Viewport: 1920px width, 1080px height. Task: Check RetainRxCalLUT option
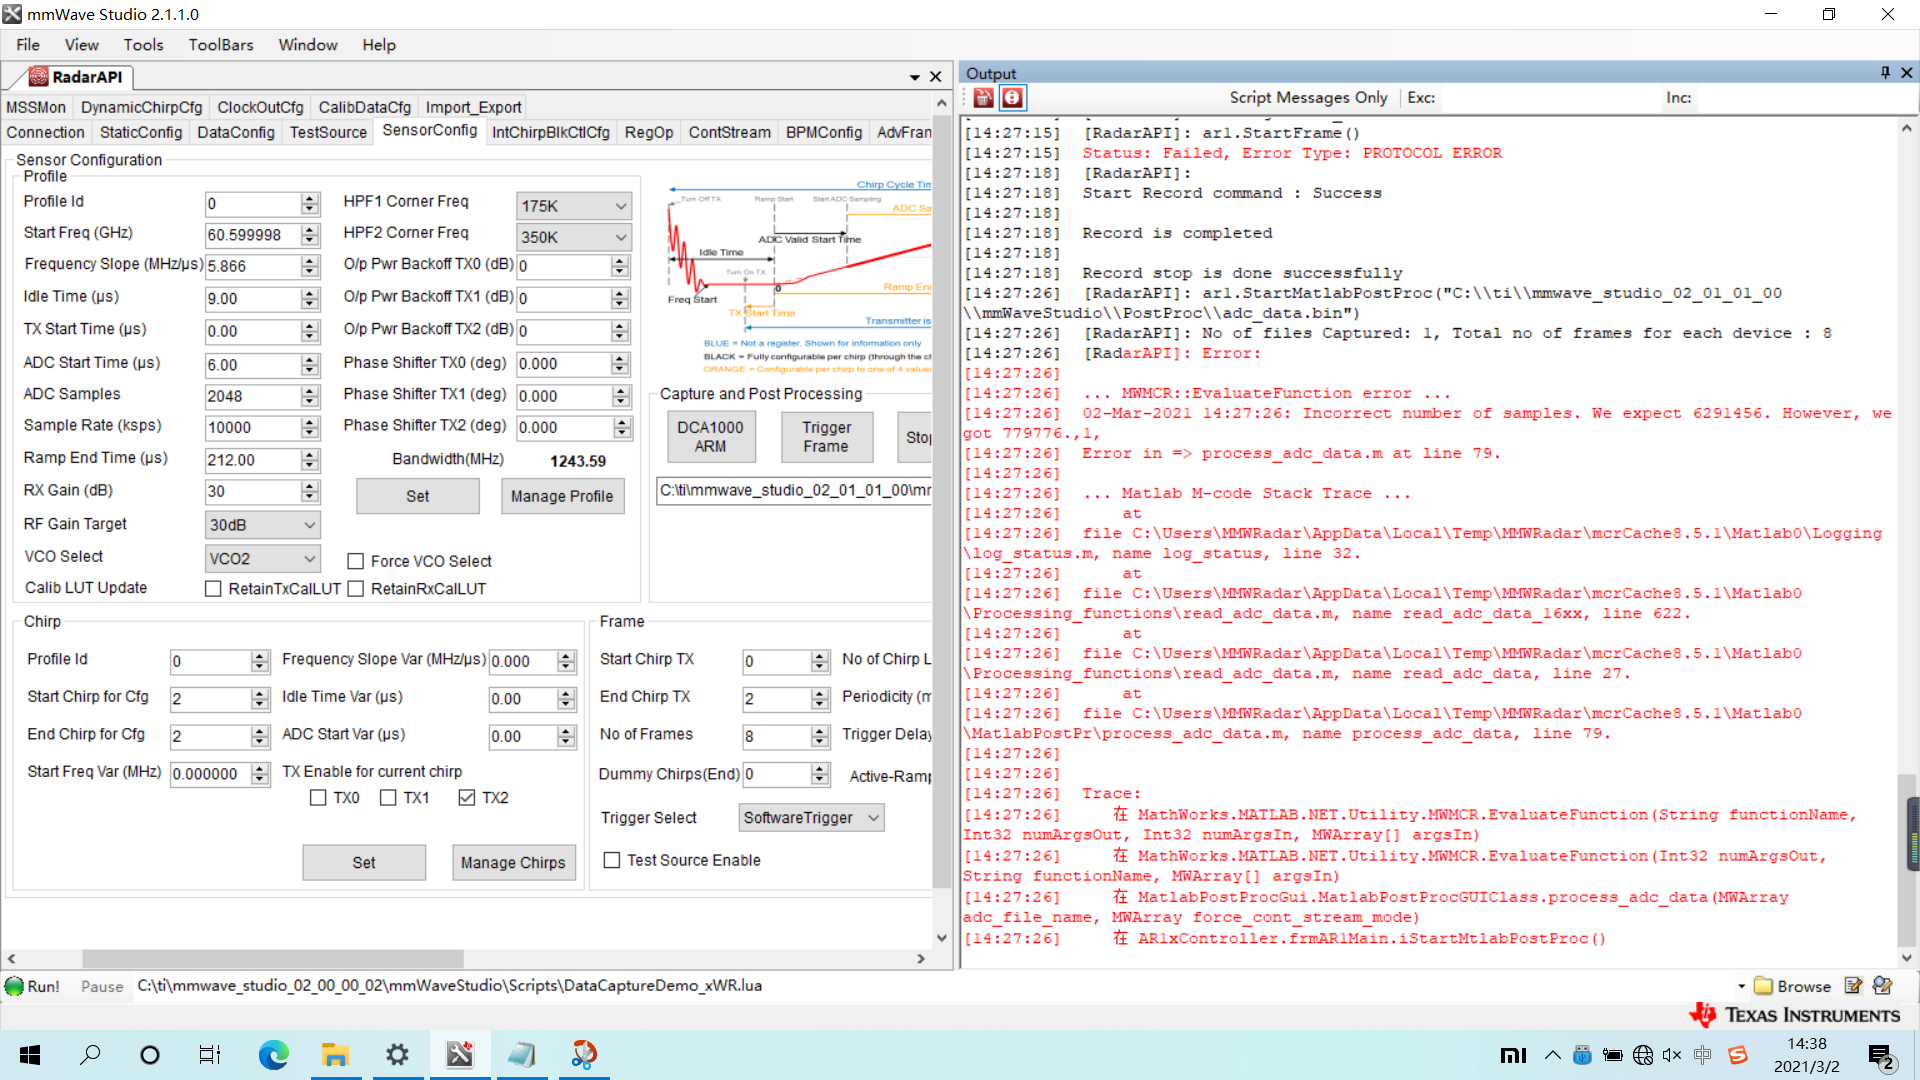[x=355, y=589]
